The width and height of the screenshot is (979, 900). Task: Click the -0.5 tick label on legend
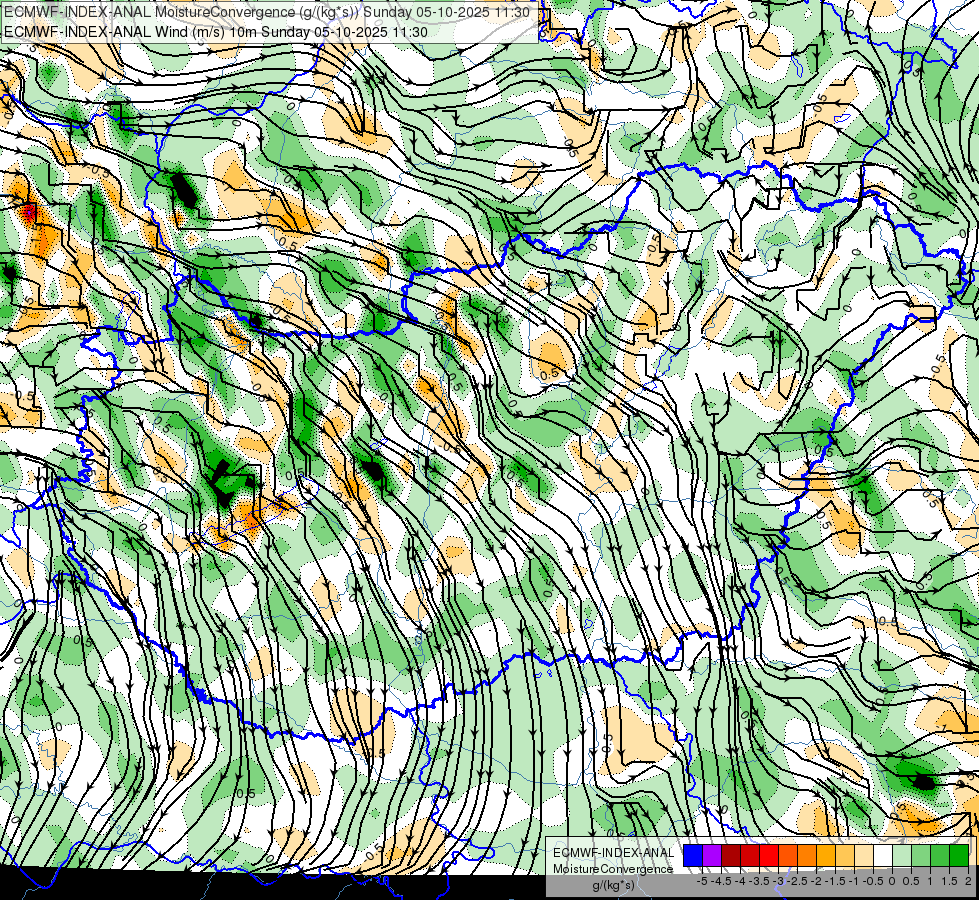coord(873,881)
